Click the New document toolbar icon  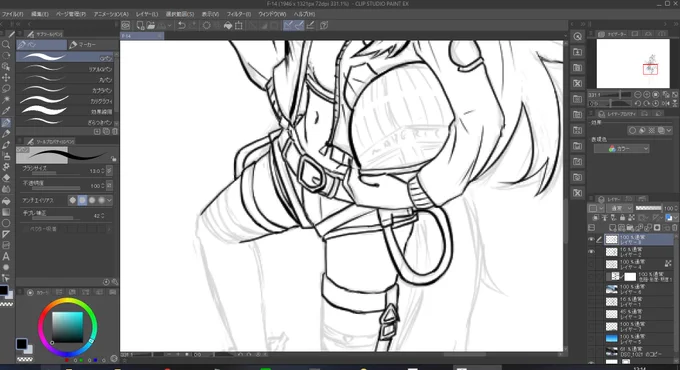(140, 25)
